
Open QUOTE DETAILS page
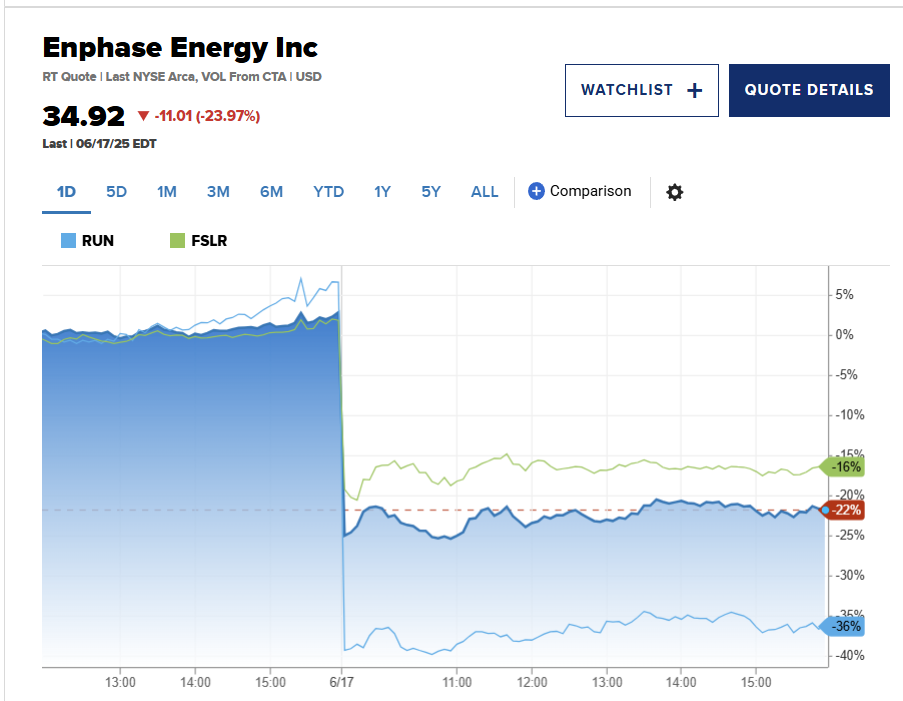point(809,90)
